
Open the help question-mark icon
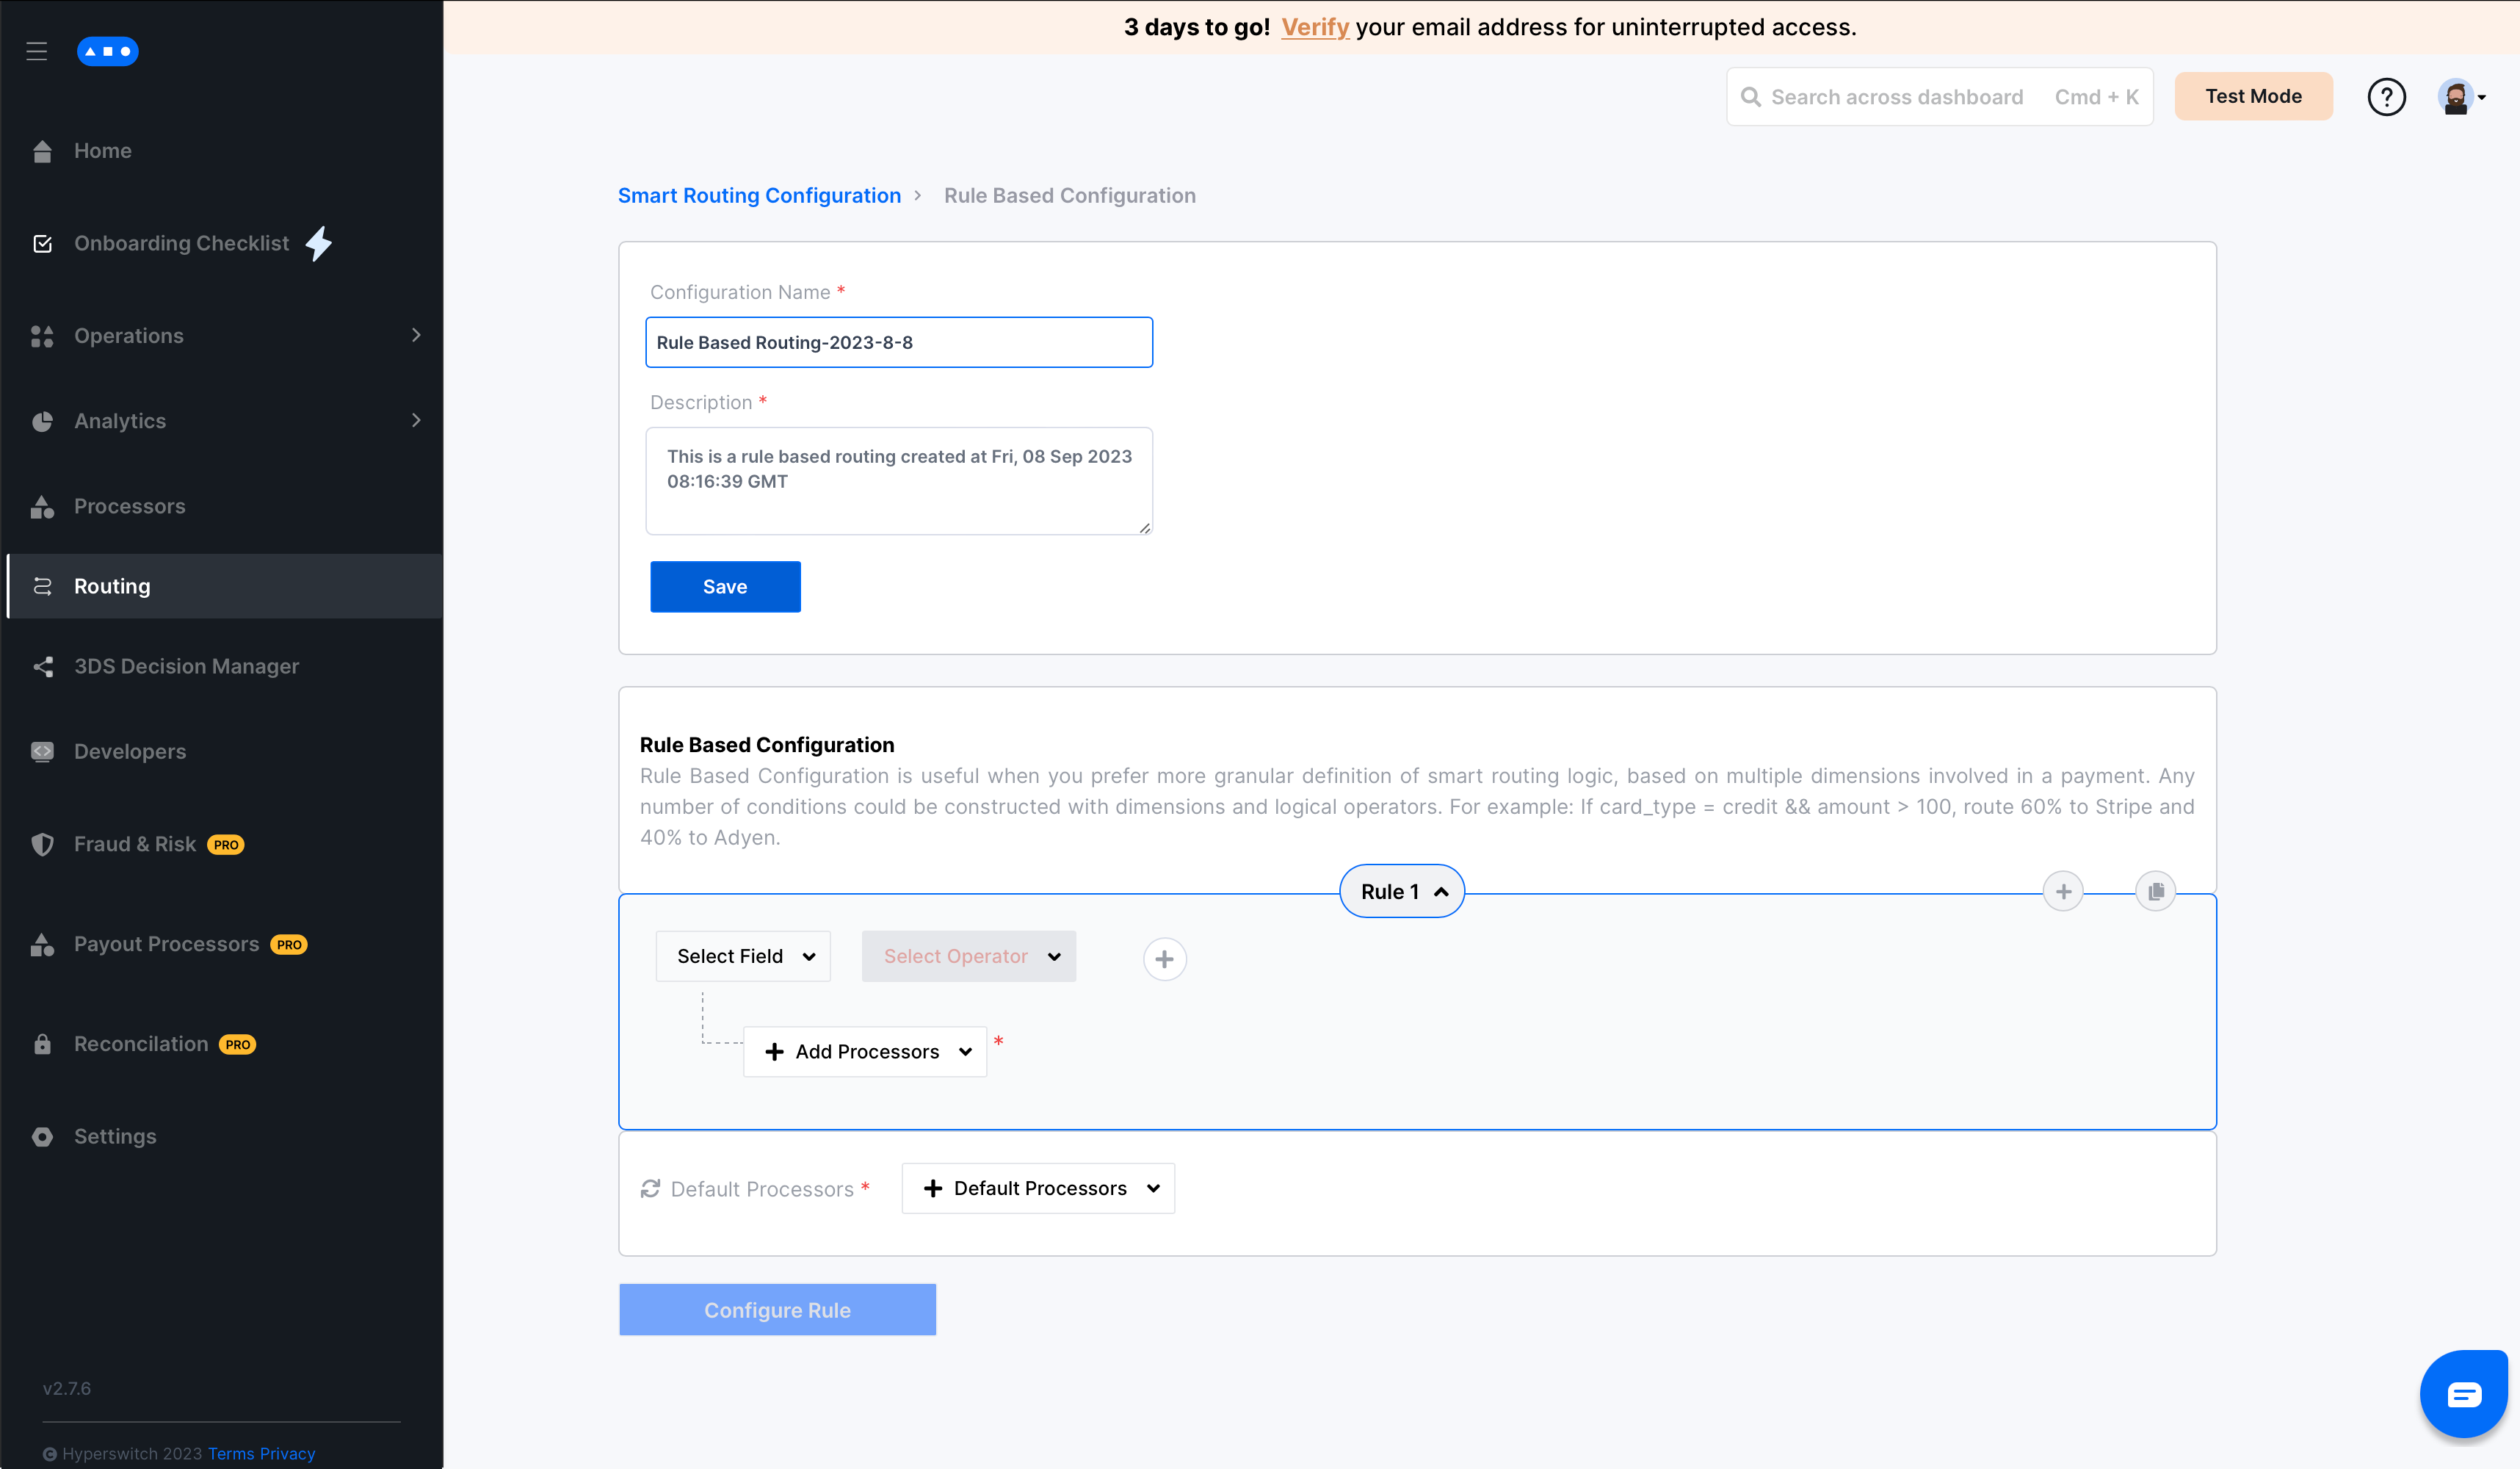pos(2388,96)
